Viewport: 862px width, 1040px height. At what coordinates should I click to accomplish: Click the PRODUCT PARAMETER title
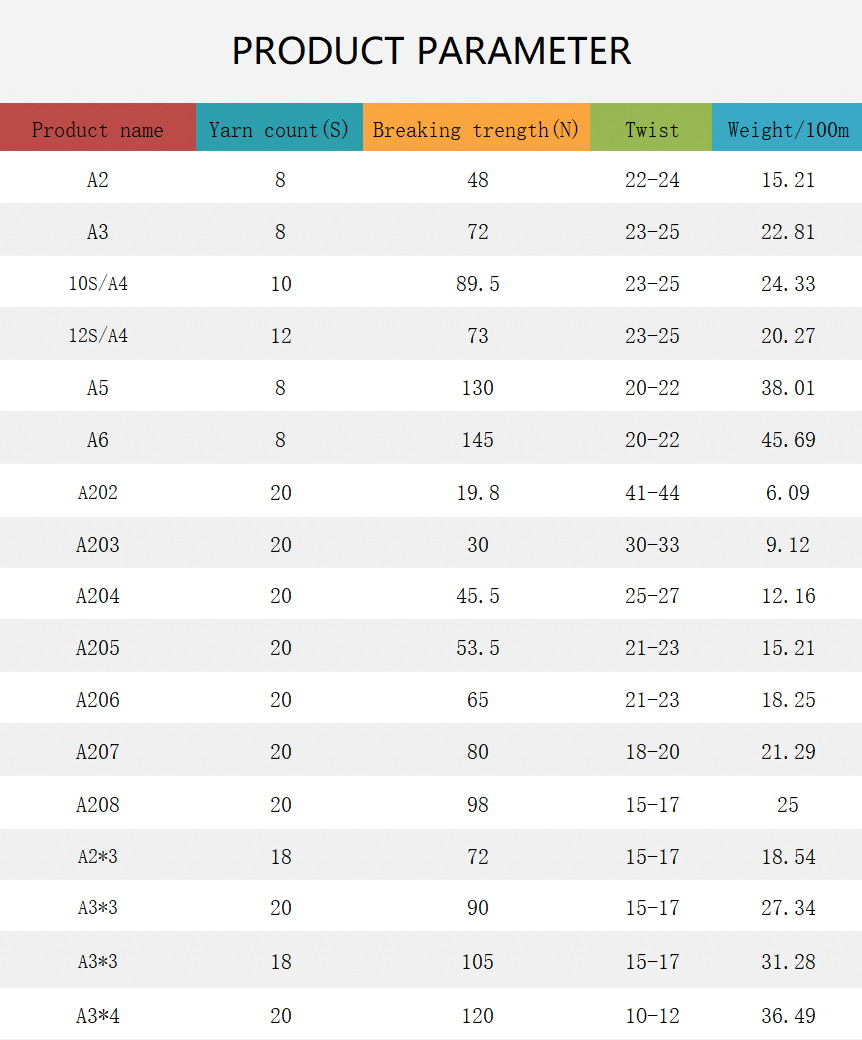click(x=431, y=51)
